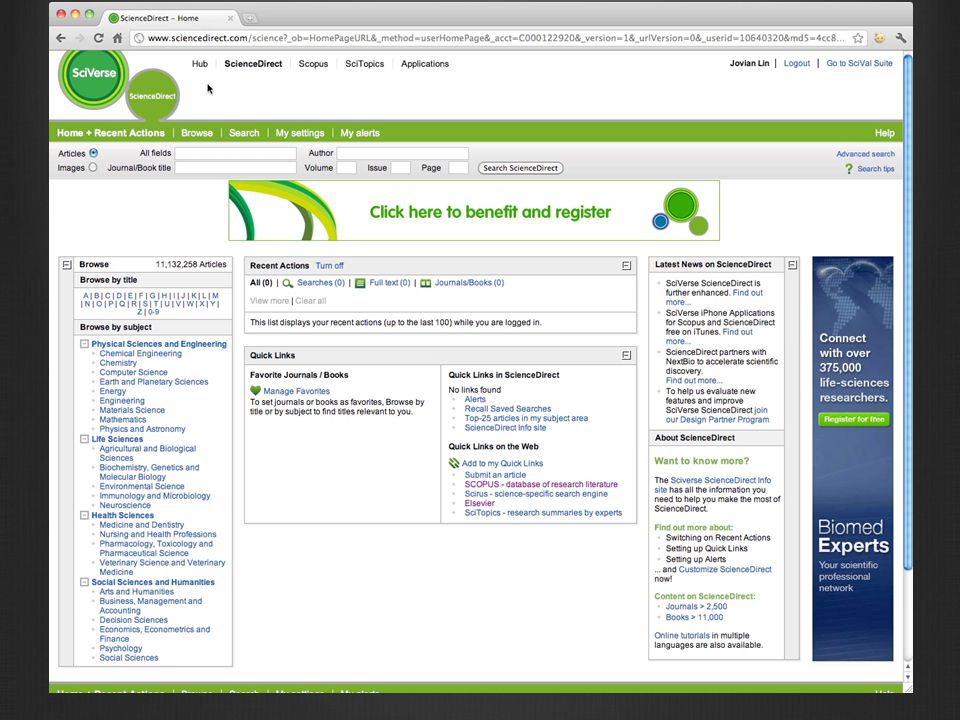Reload the page with refresh icon
Image resolution: width=960 pixels, height=720 pixels.
pos(99,38)
